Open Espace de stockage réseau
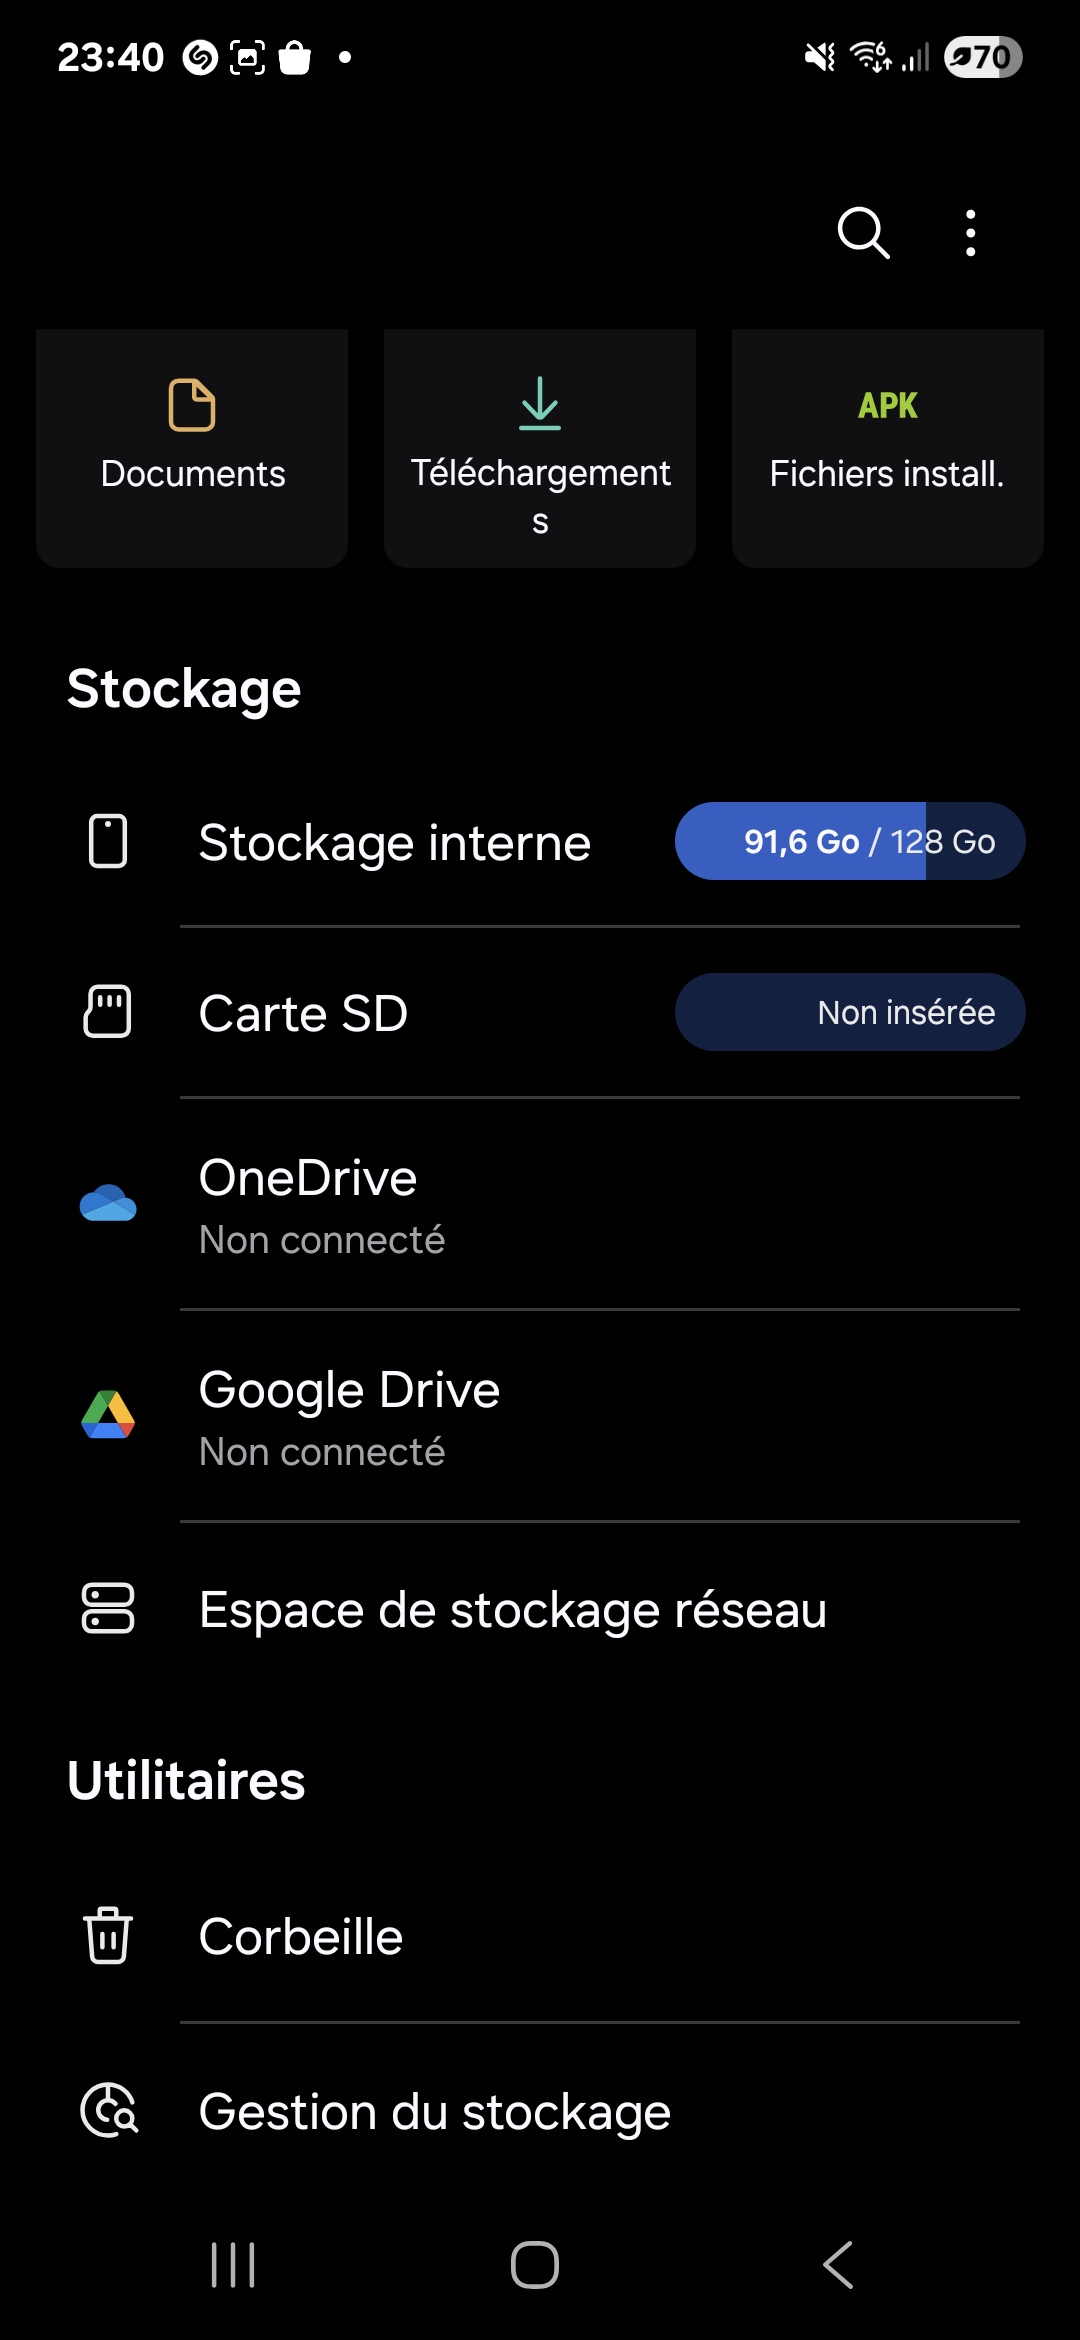Image resolution: width=1080 pixels, height=2340 pixels. click(512, 1610)
